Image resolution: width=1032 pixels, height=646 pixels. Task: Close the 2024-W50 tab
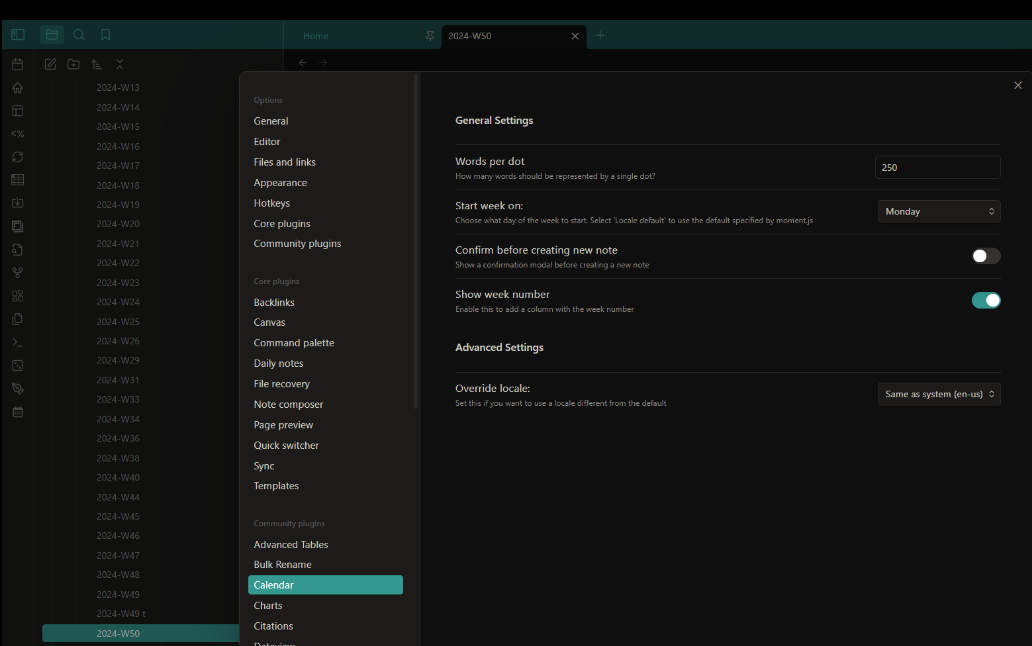575,36
